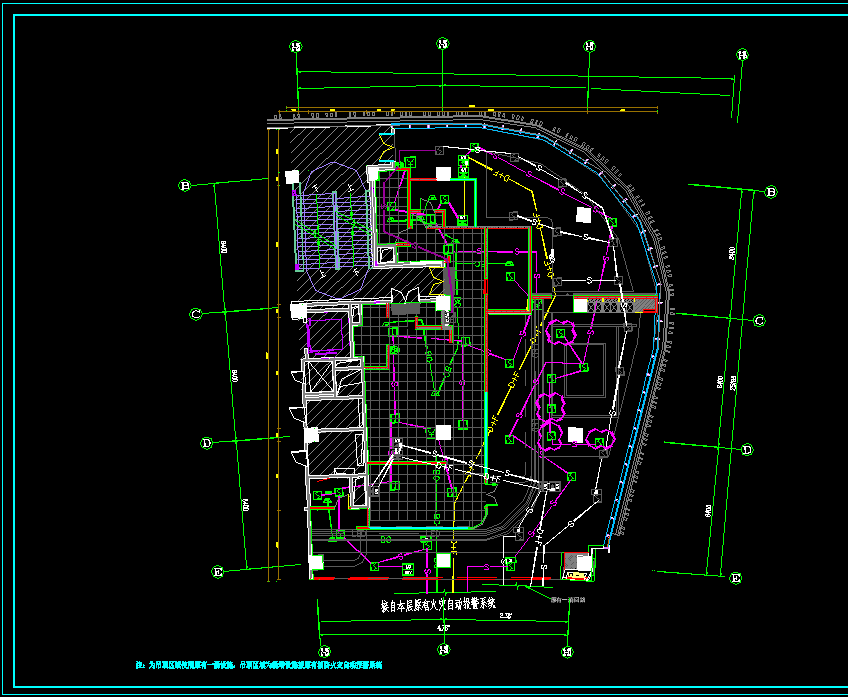This screenshot has height=697, width=848.
Task: Select axis bubble E on the left
Action: (218, 572)
